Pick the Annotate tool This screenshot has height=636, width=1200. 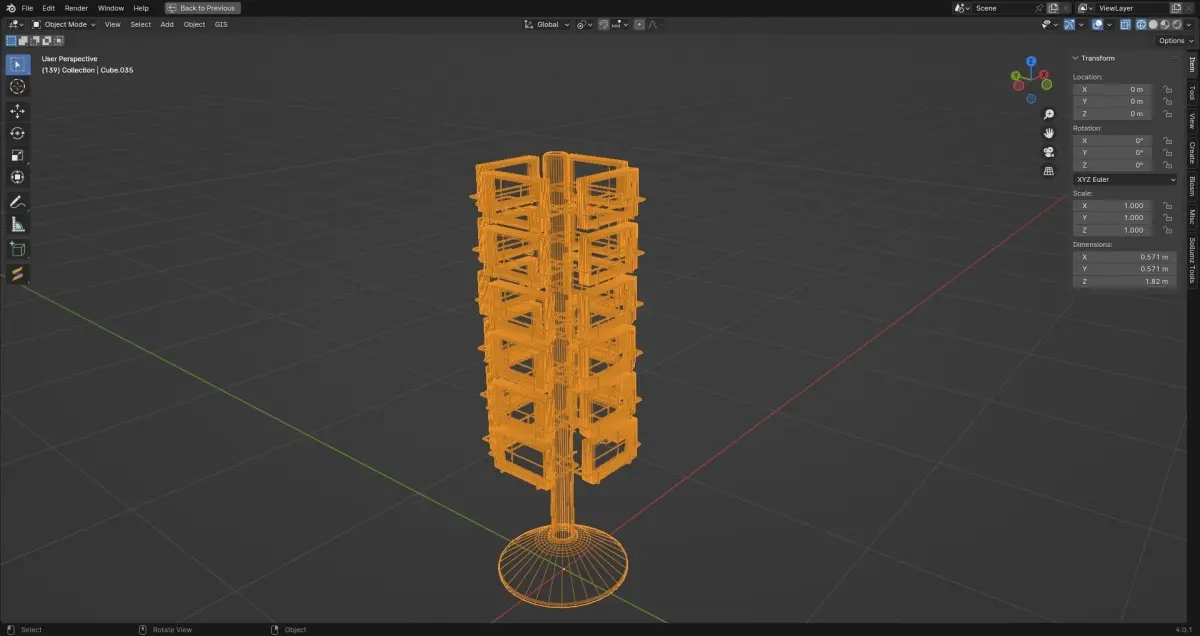coord(17,202)
